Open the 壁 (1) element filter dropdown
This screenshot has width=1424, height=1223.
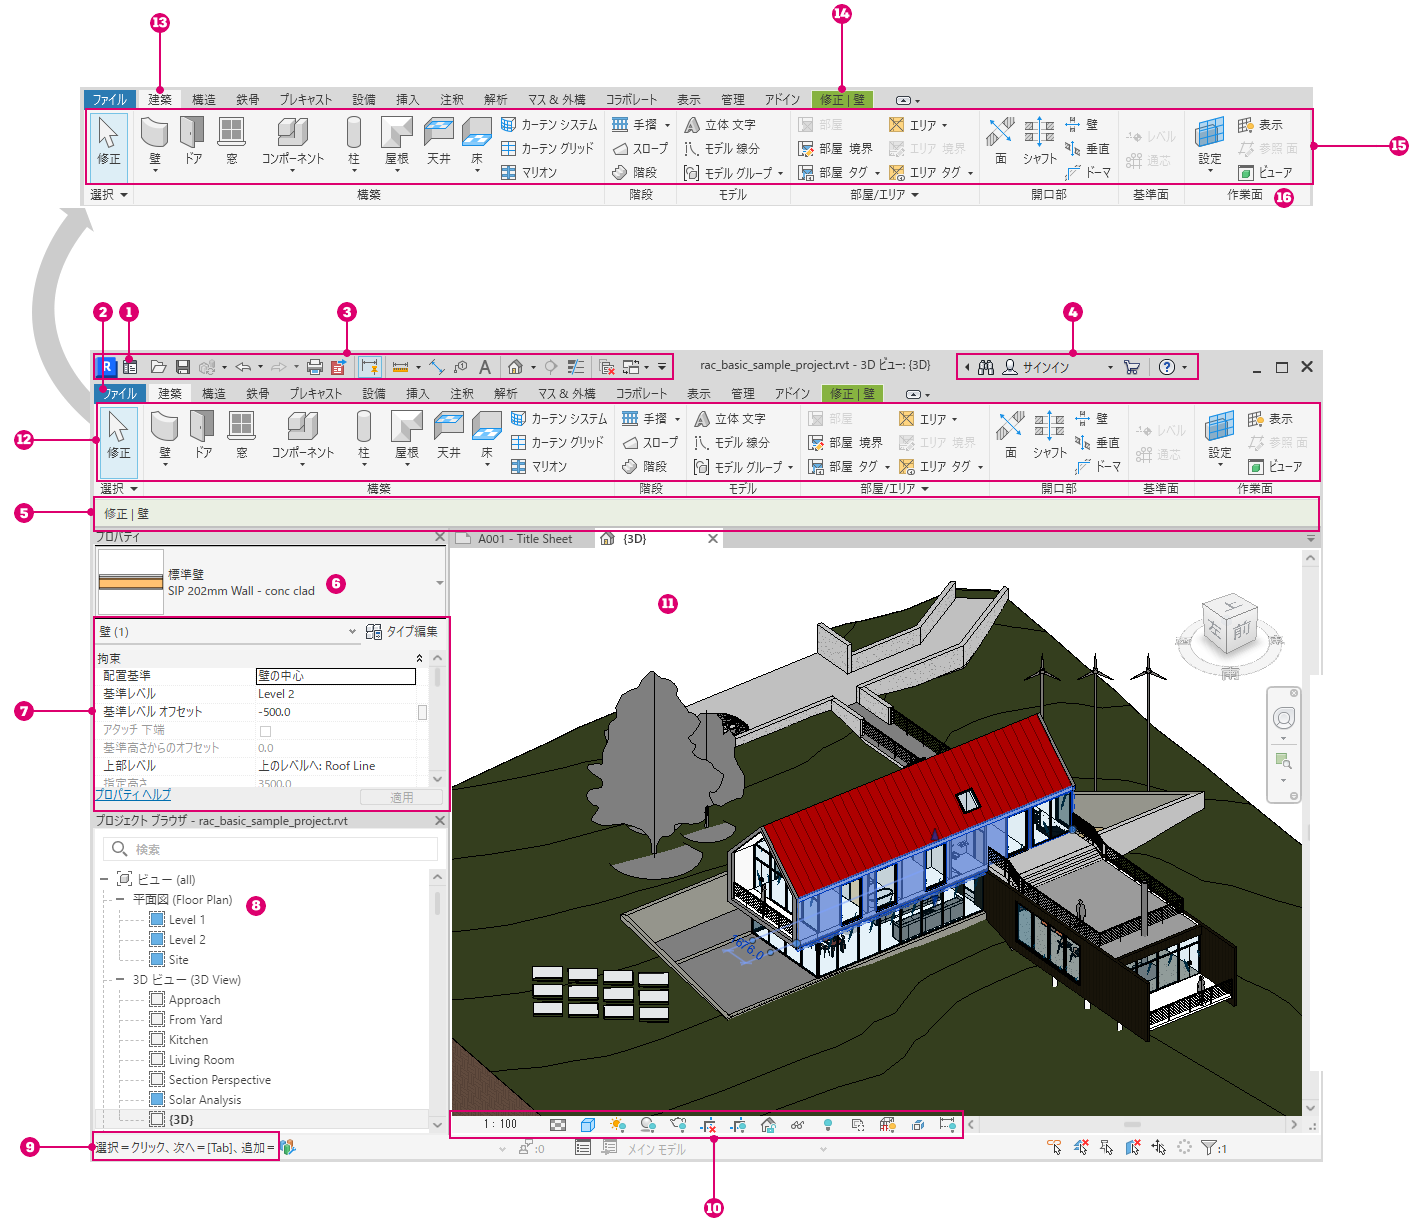352,631
